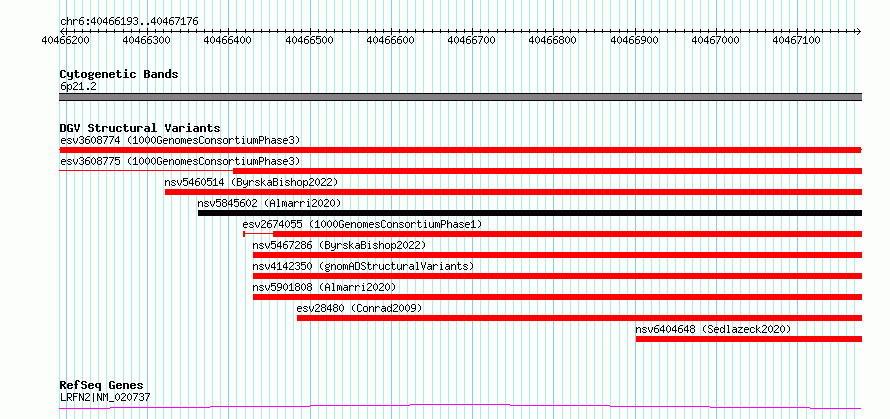Click the 40466200 ruler position label
This screenshot has height=419, width=890.
(66, 40)
